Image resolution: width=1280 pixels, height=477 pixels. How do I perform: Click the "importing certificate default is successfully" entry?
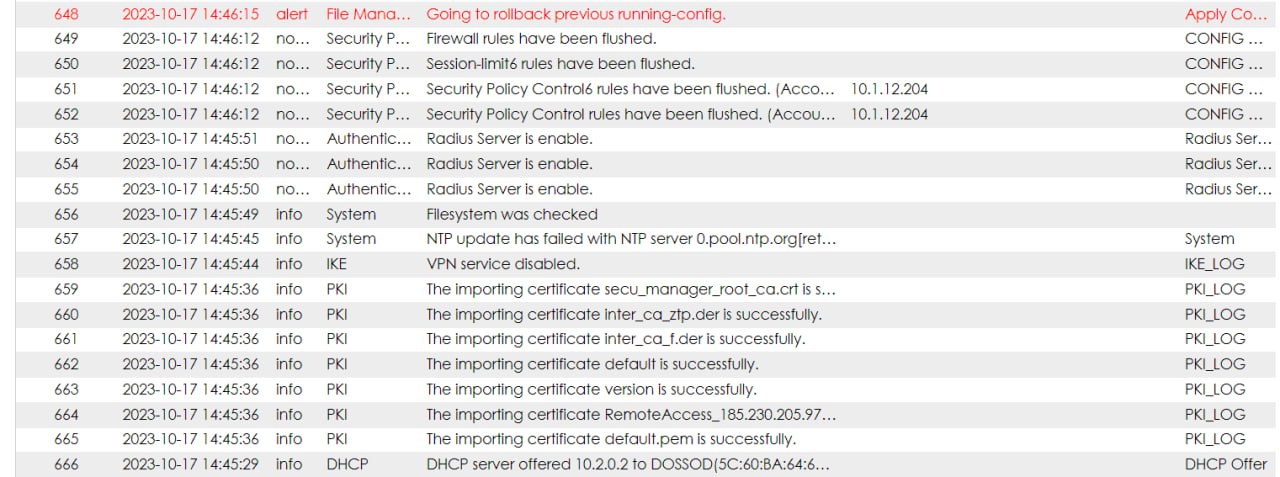click(592, 364)
